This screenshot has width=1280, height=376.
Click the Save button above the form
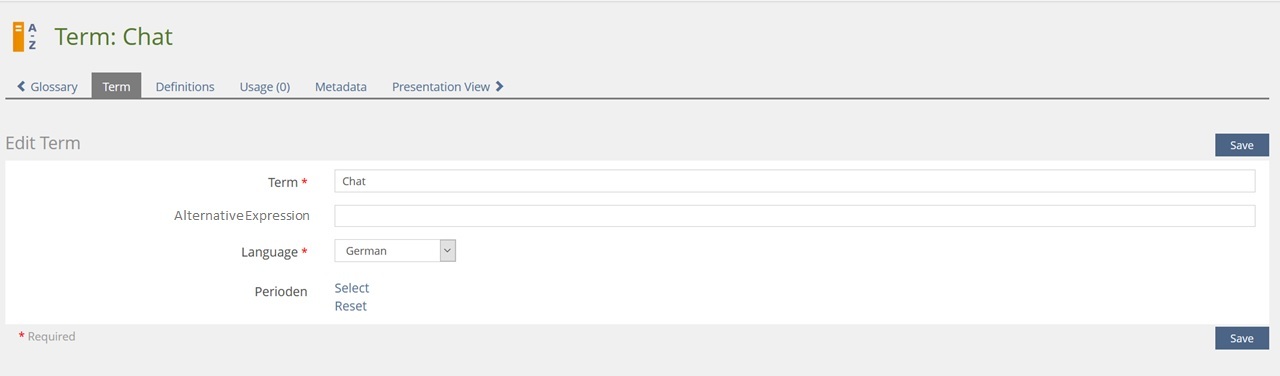(x=1241, y=145)
